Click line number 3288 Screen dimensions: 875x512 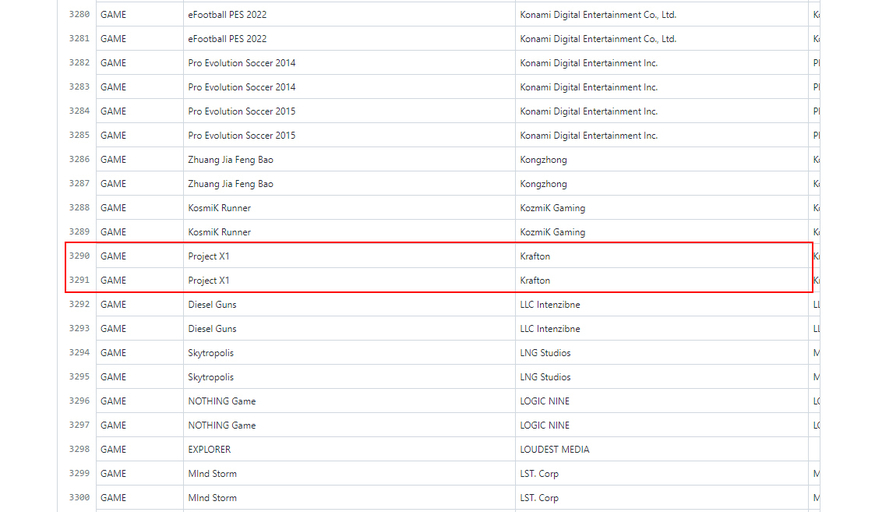click(79, 207)
